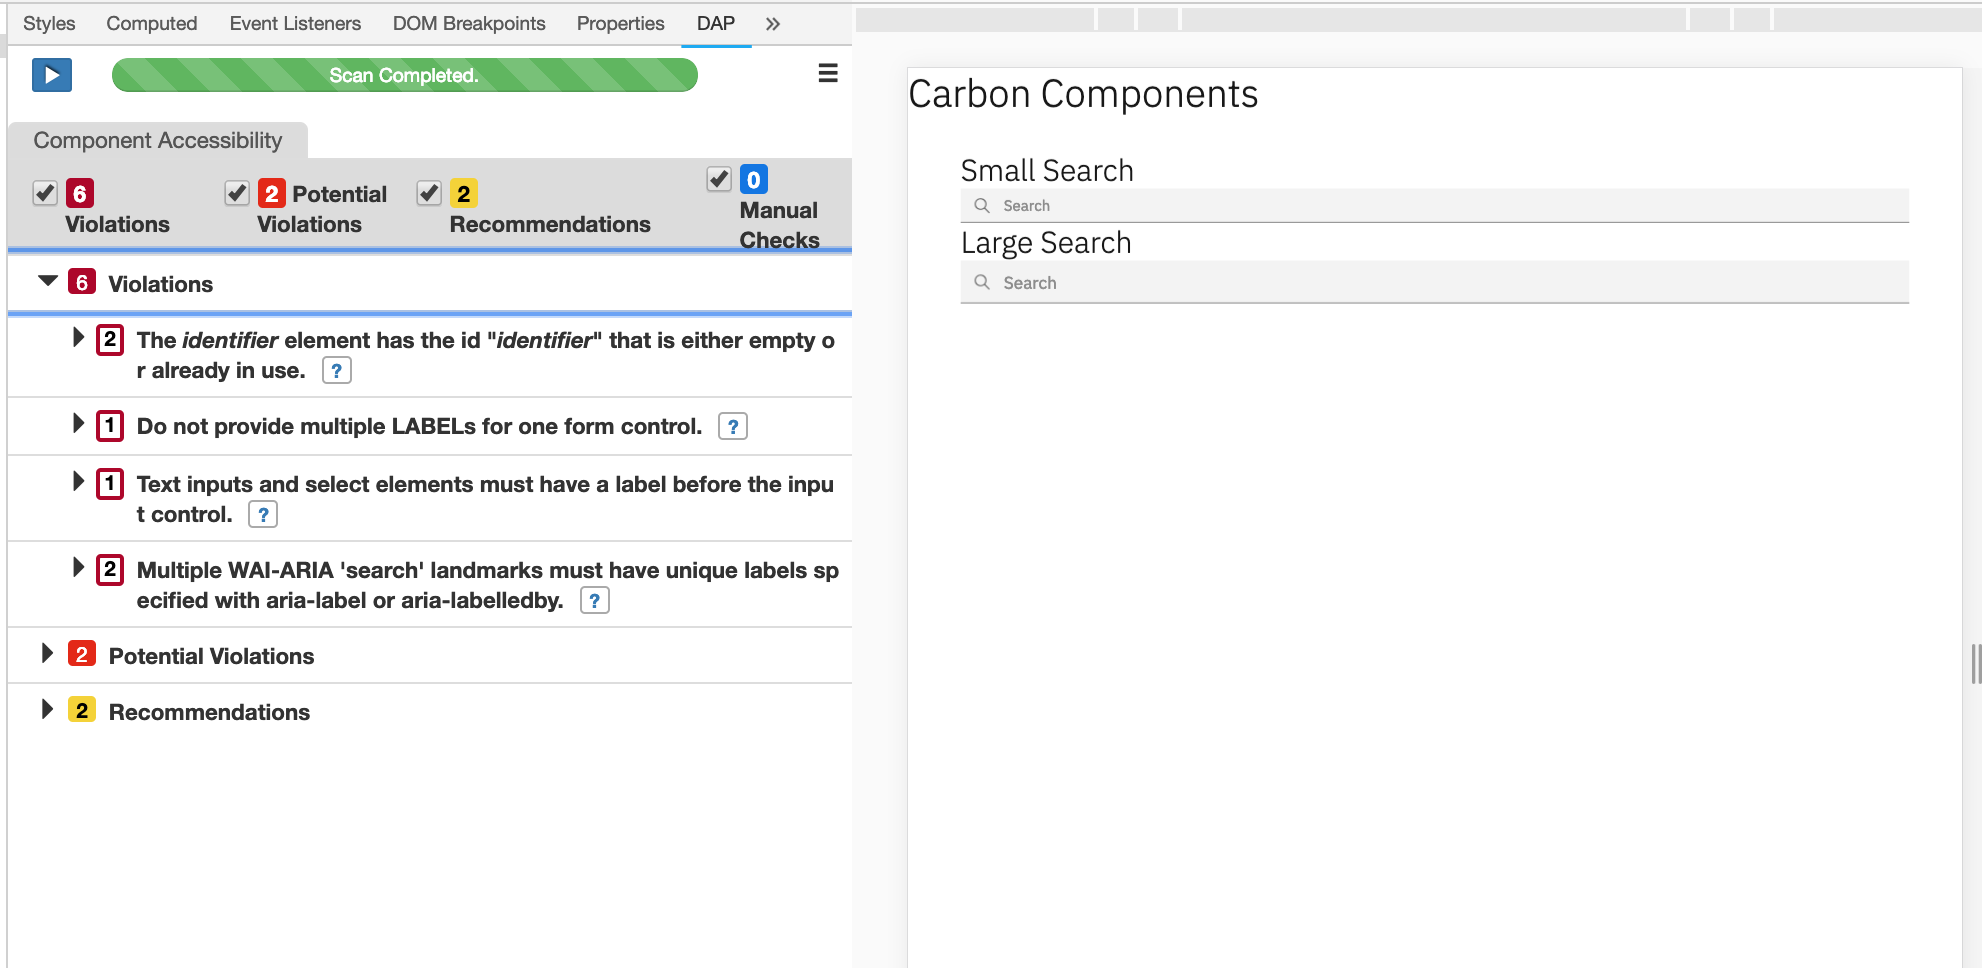Click the magnifier icon in Small Search
Image resolution: width=1982 pixels, height=968 pixels.
(982, 204)
